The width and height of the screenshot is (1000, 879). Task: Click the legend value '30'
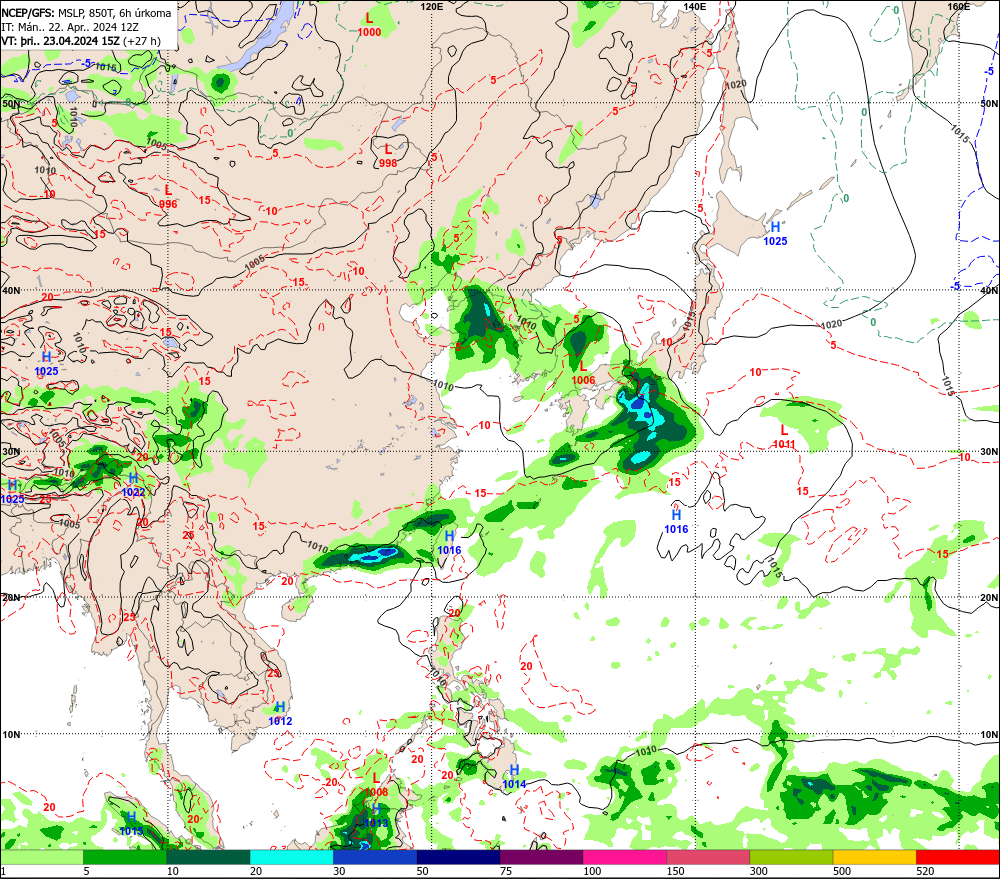pyautogui.click(x=339, y=871)
